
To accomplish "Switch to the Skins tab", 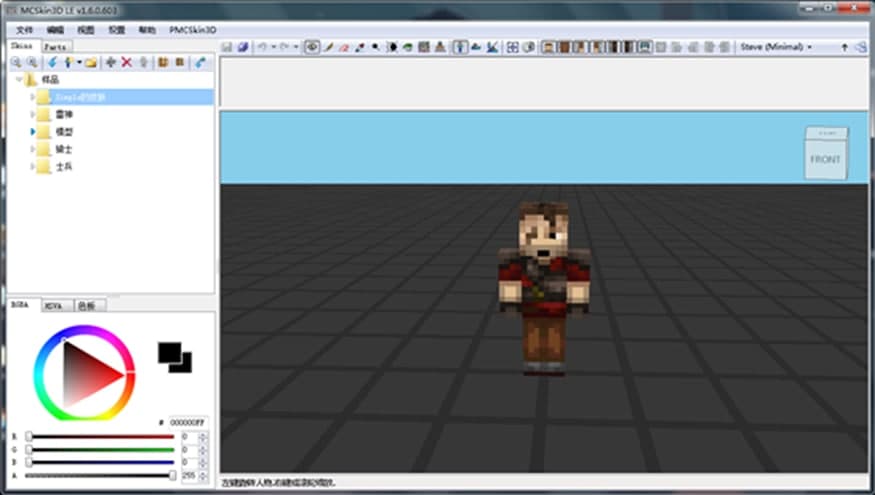I will pos(22,46).
